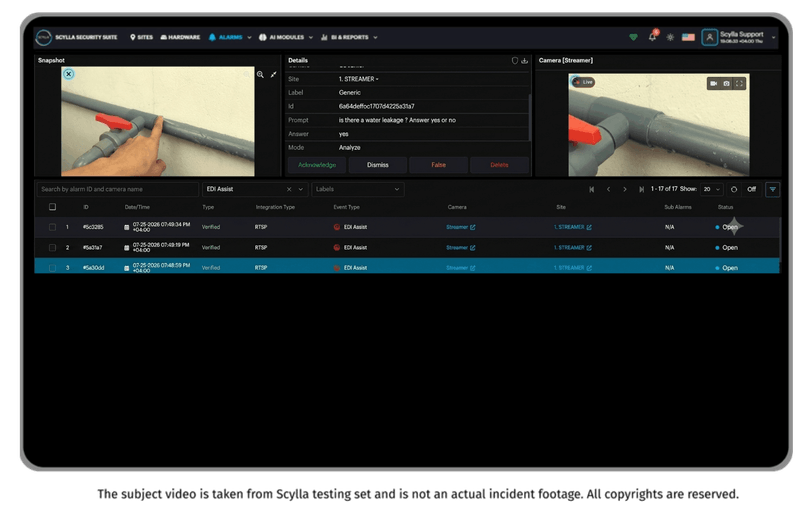Acknowledge the selected alarm
Screen dimensions: 812x519
point(317,165)
